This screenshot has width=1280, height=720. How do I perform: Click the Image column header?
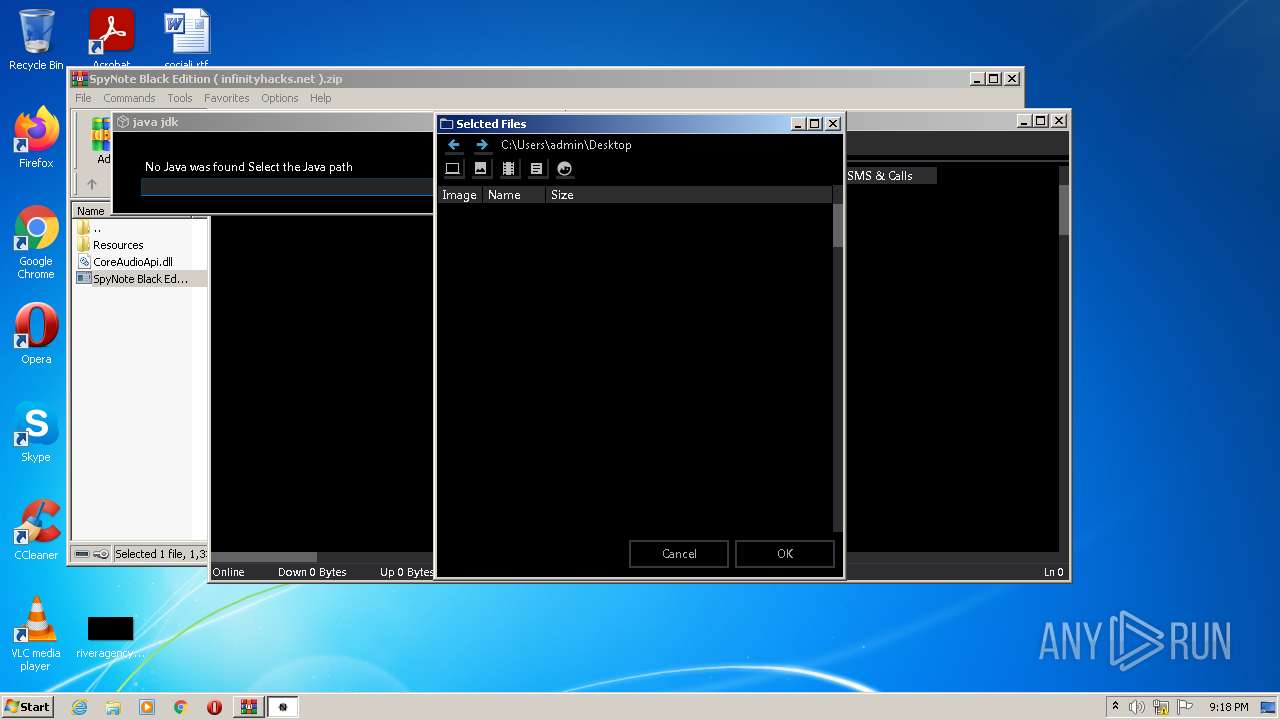coord(460,195)
